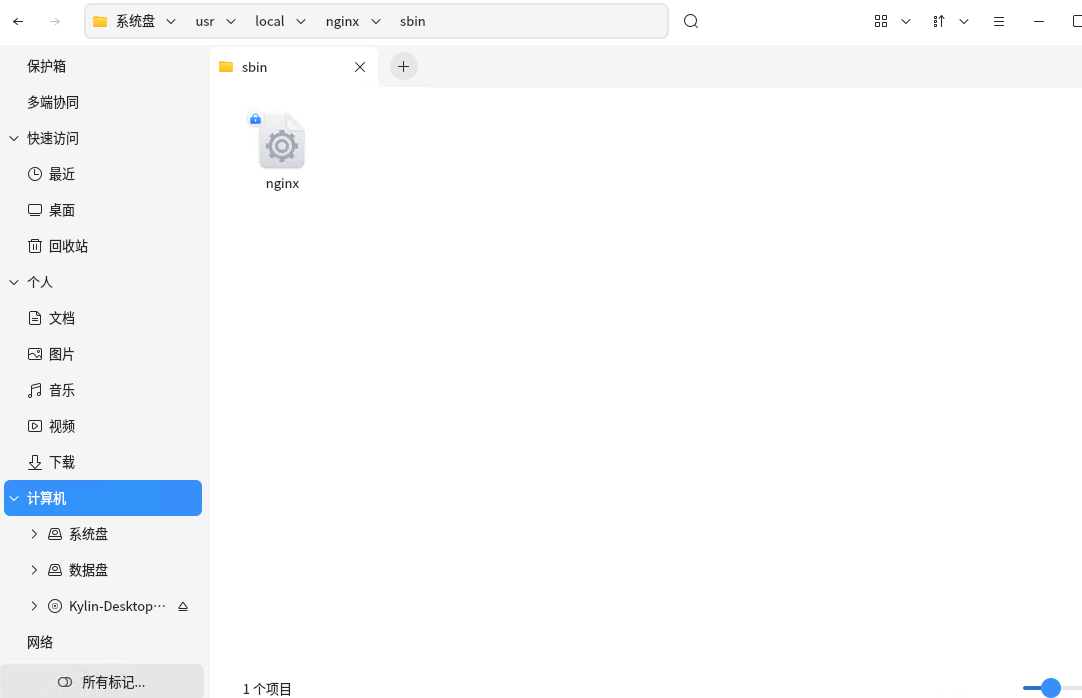Expand dropdown next to nginx in path bar
The image size is (1082, 698).
376,21
